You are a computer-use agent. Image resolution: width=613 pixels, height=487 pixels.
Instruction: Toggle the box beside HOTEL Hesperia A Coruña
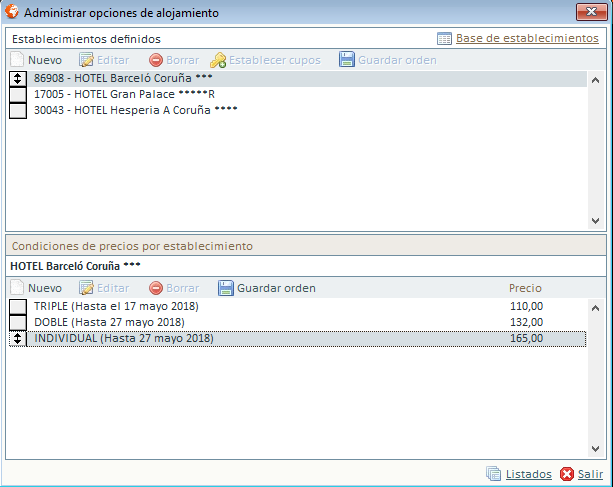point(17,110)
